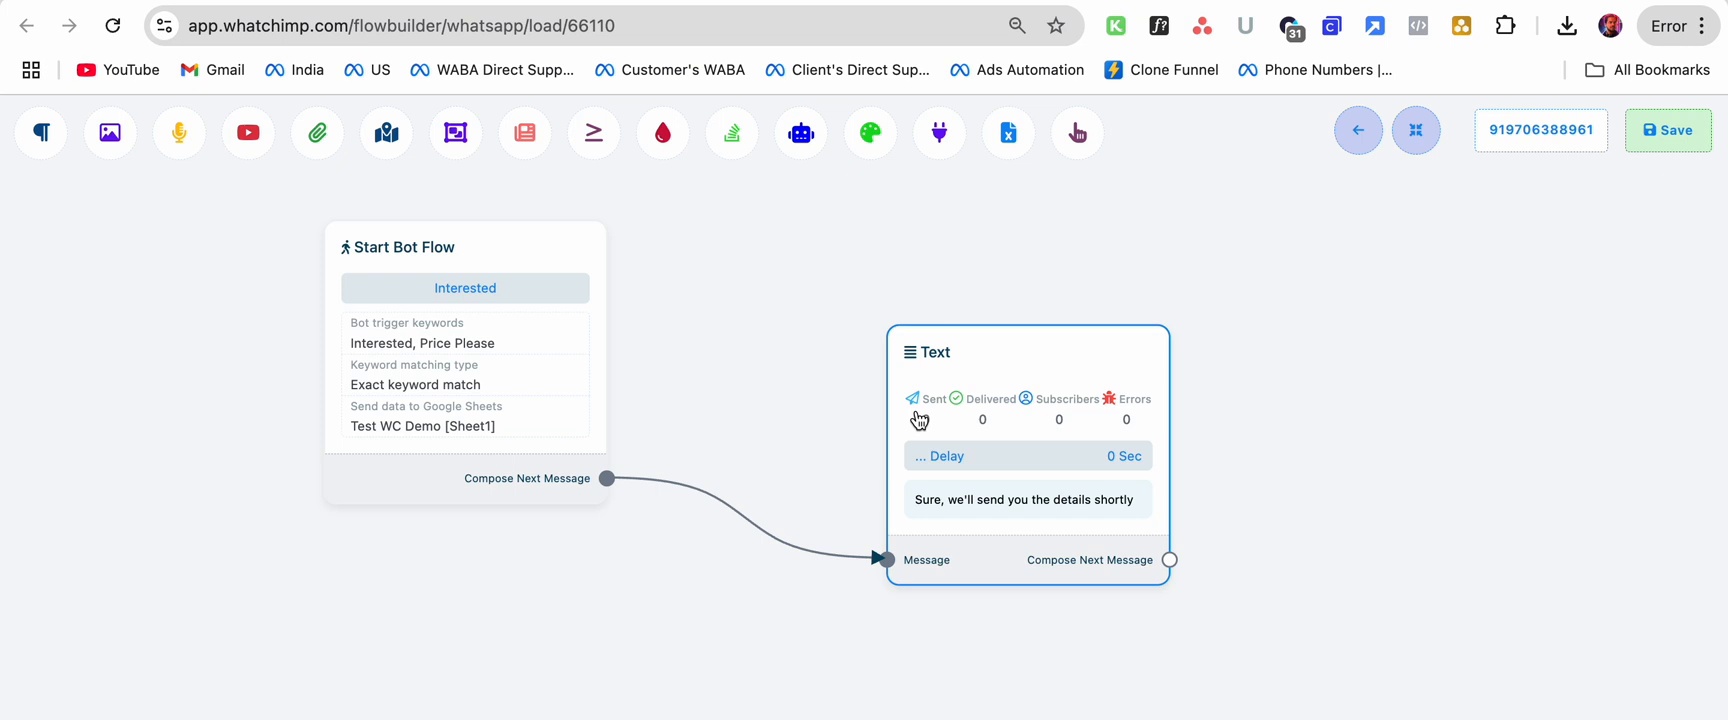The height and width of the screenshot is (720, 1728).
Task: Click the fit-to-screen compress arrows button
Action: pos(1416,130)
